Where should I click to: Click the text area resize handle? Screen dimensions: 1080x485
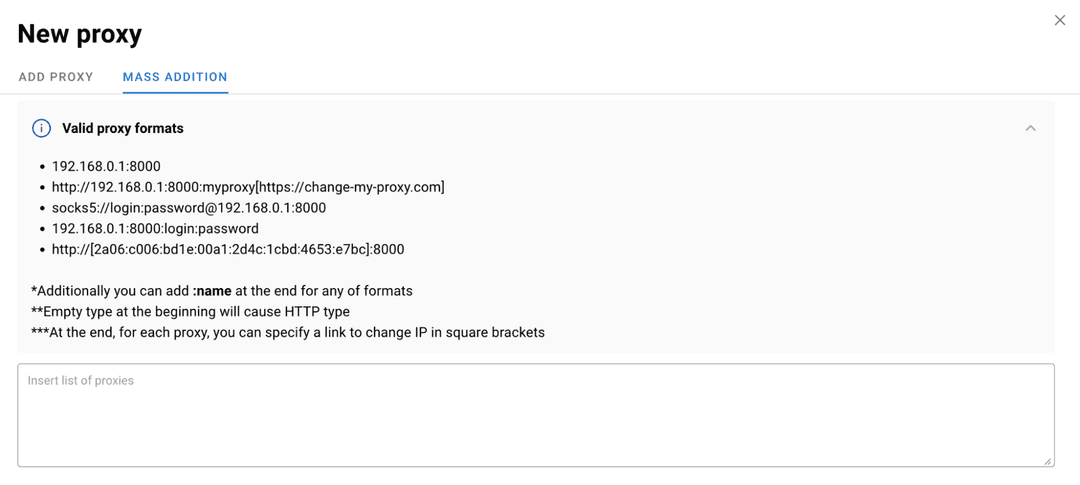click(x=1048, y=461)
